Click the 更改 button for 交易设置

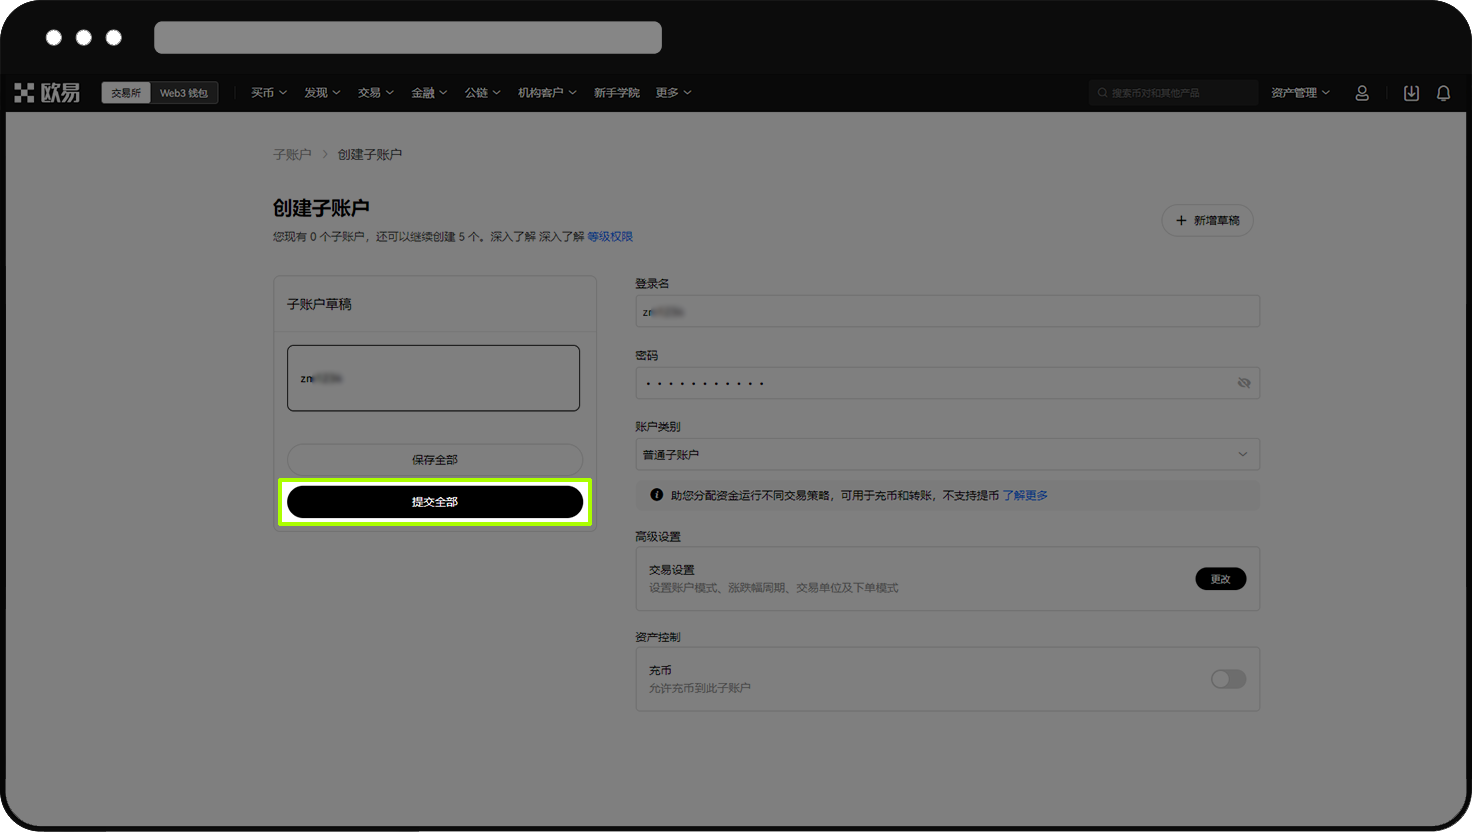point(1220,579)
